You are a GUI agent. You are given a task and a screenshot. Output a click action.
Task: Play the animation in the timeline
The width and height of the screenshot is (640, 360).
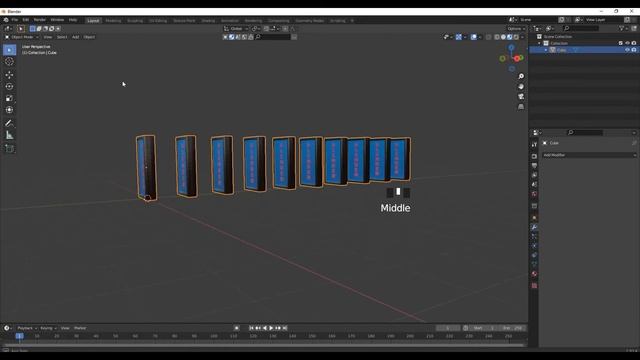tap(271, 328)
